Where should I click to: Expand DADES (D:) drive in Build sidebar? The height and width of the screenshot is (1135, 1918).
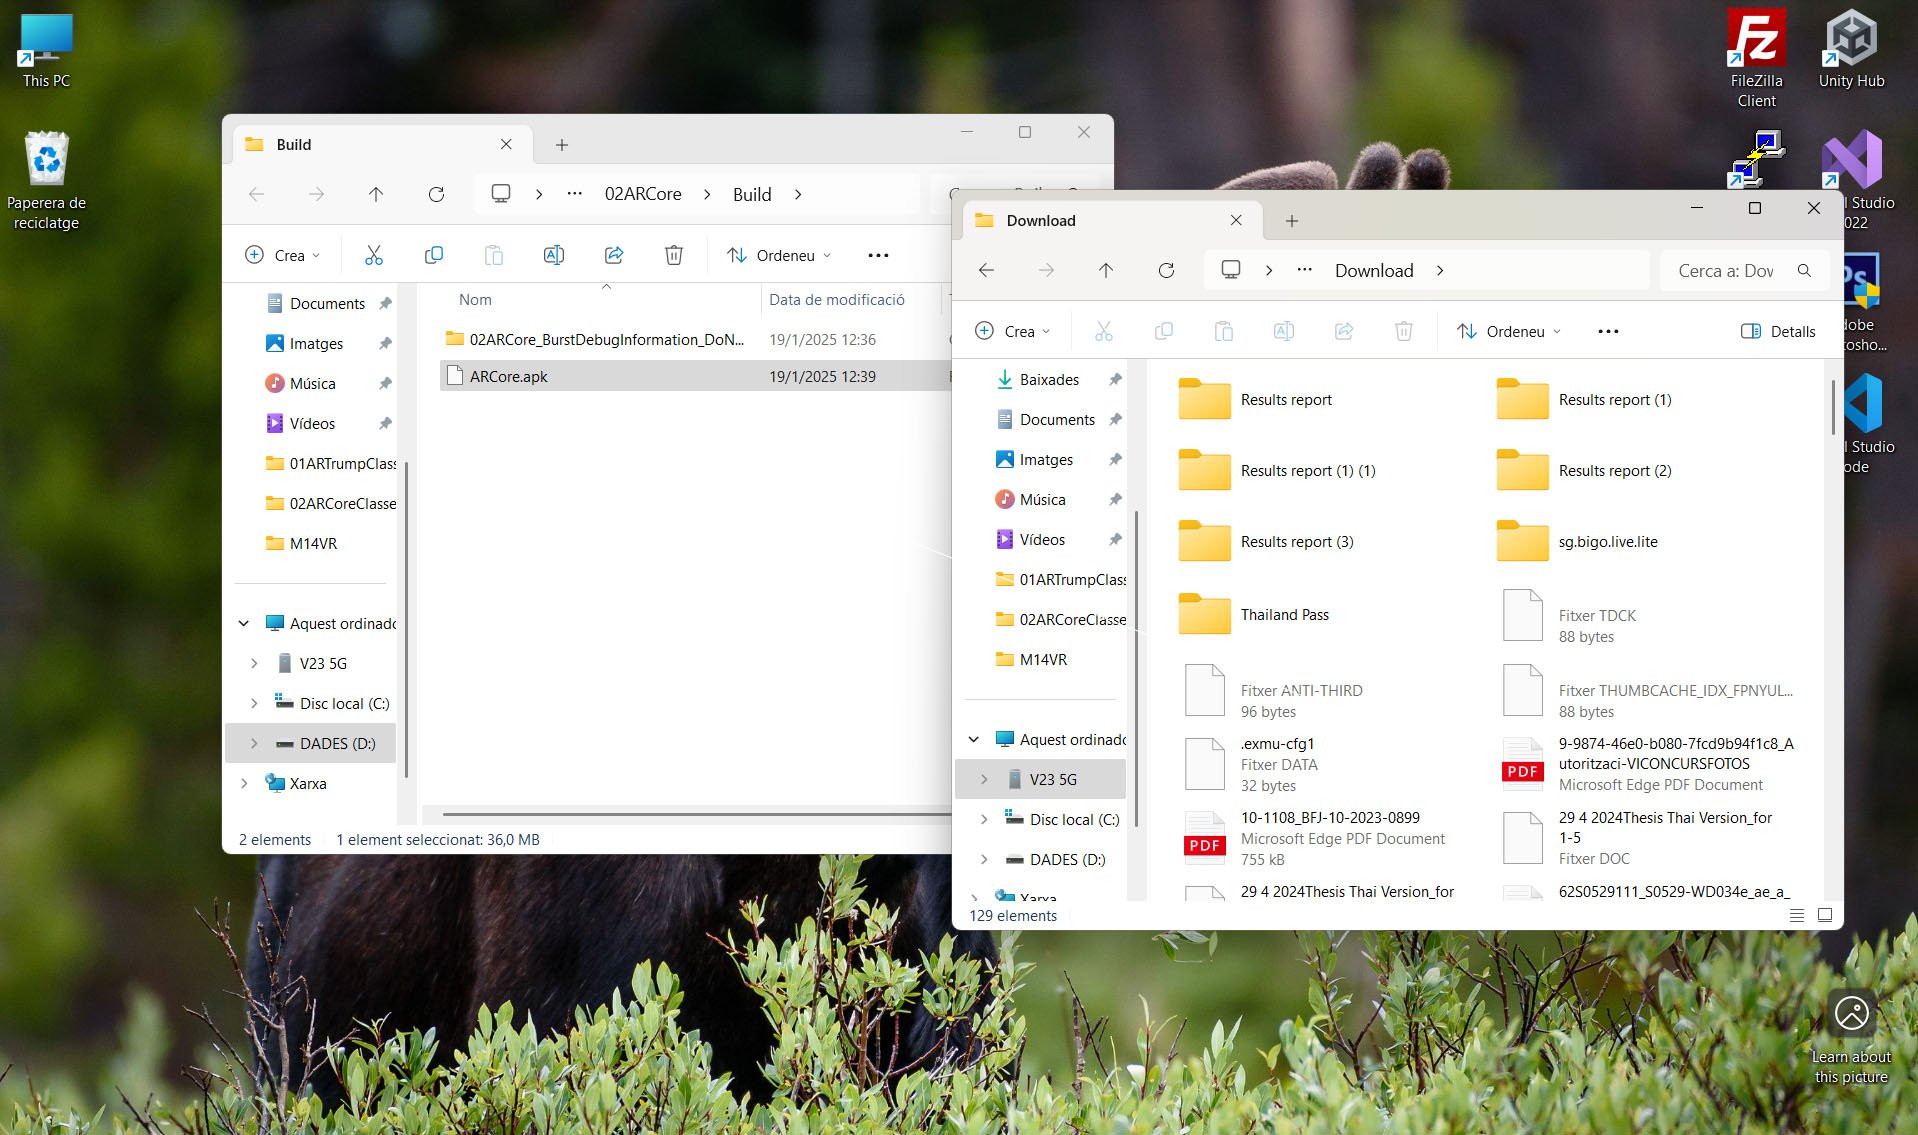[x=254, y=743]
